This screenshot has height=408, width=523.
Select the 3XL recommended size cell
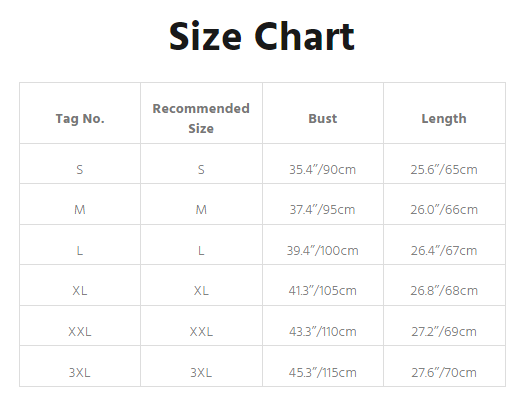pos(201,373)
